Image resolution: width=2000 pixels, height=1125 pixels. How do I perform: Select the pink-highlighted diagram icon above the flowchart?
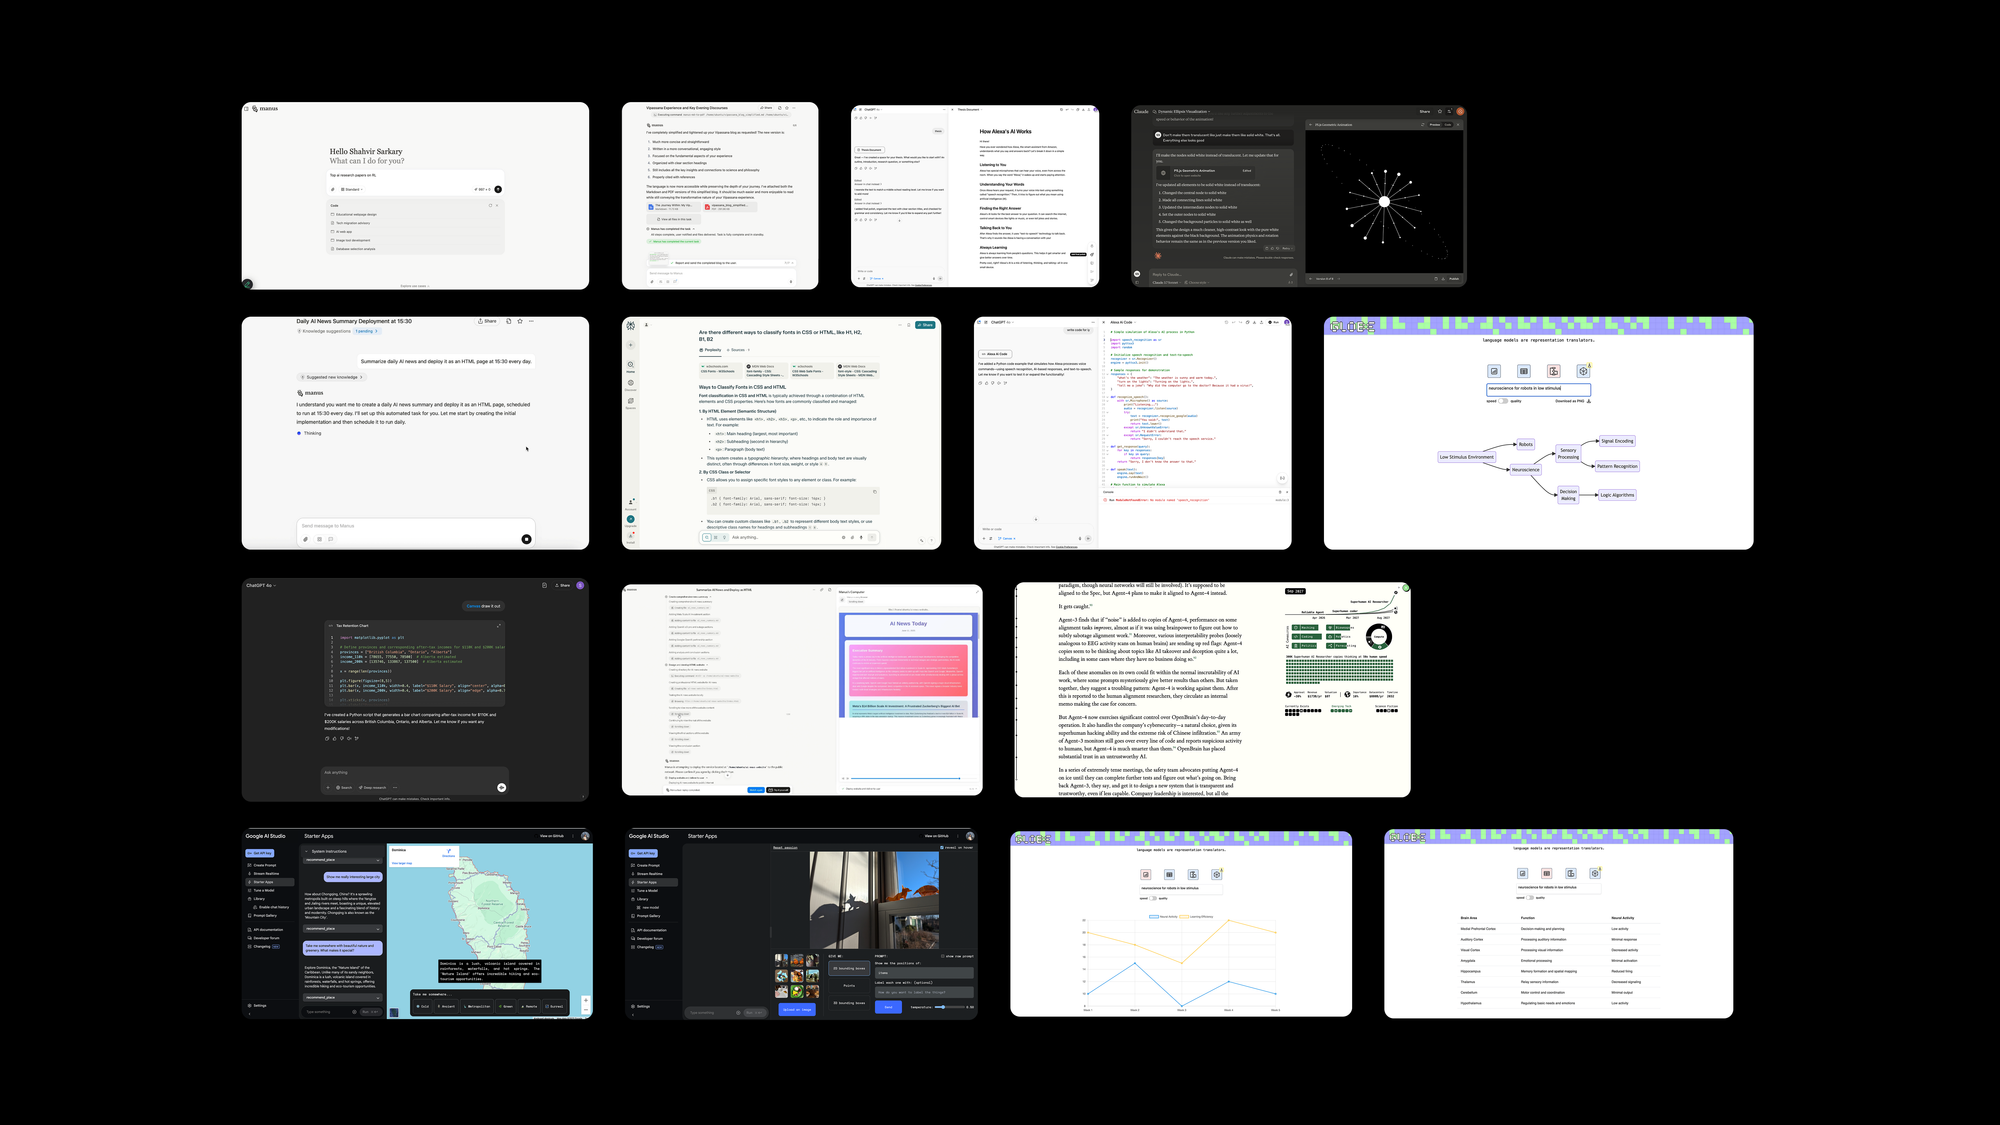coord(1553,371)
